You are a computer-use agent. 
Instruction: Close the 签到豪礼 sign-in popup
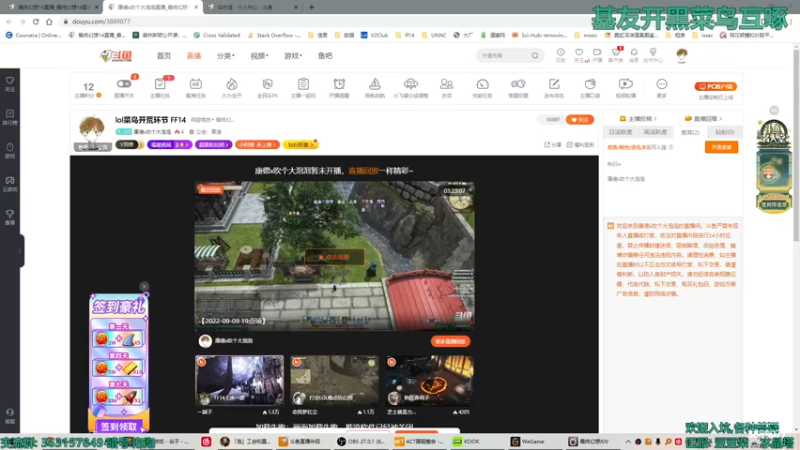click(144, 286)
